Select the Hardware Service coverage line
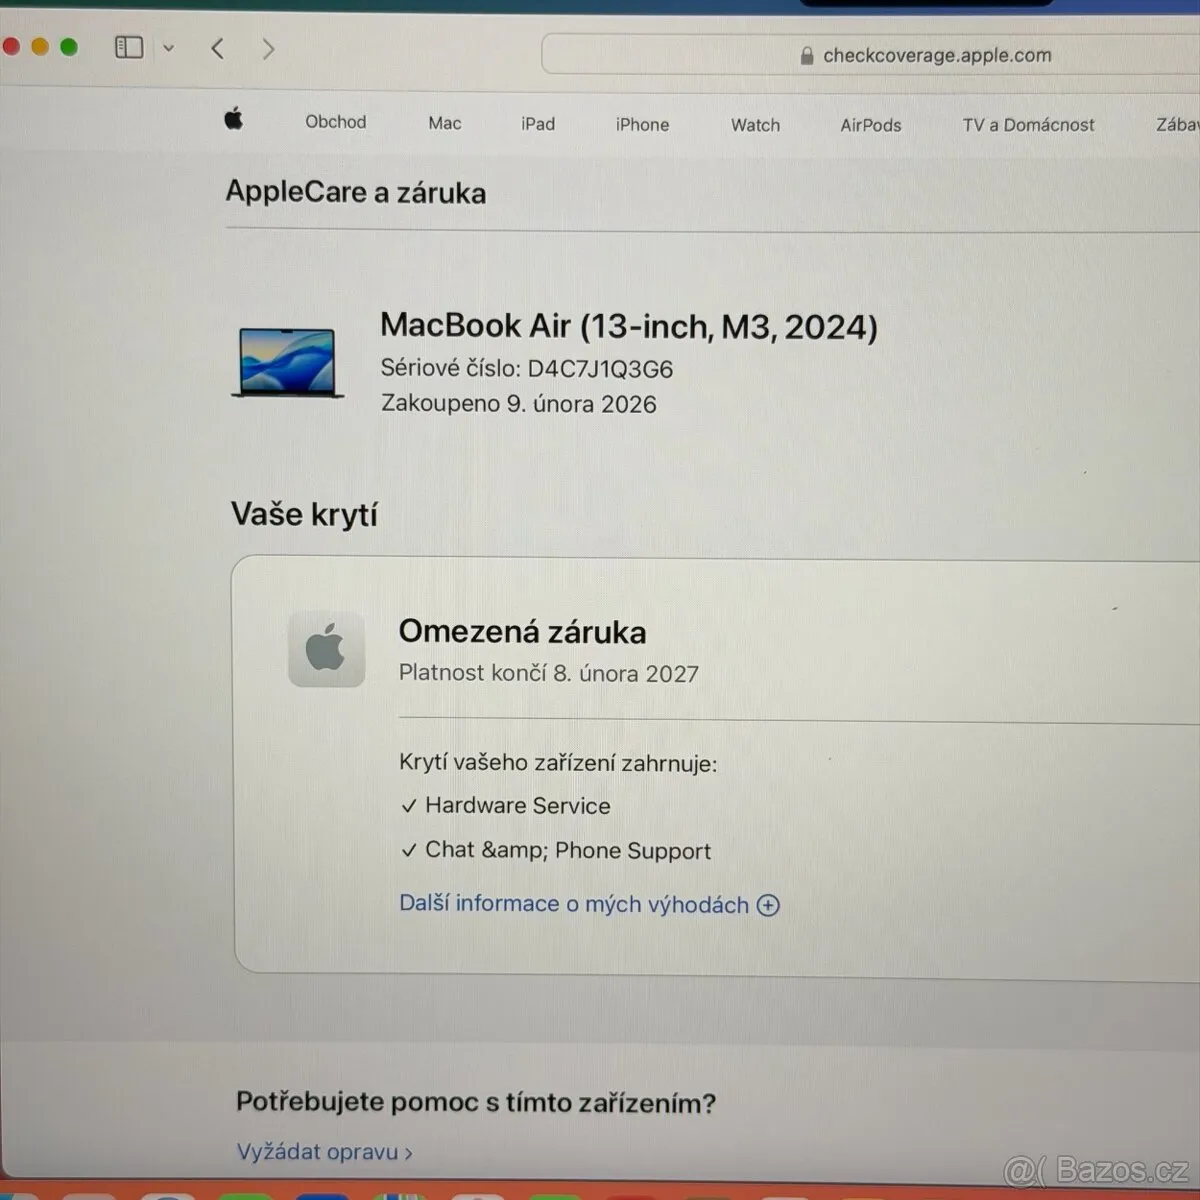The width and height of the screenshot is (1200, 1200). 506,806
